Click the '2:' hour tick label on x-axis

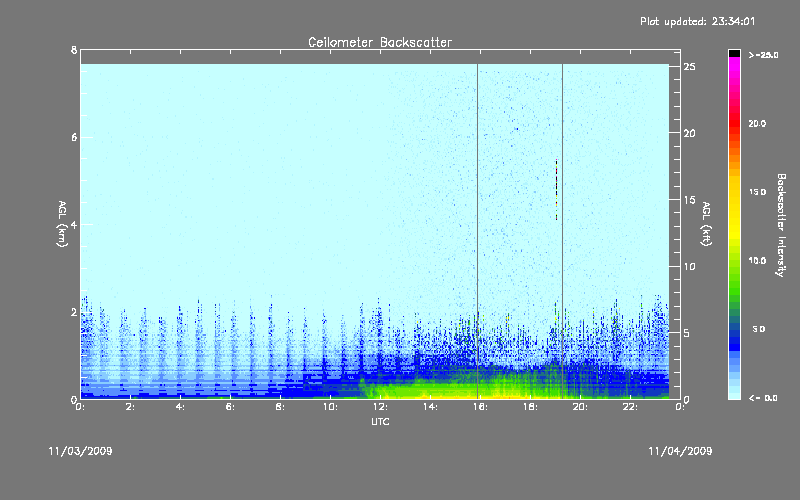130,407
